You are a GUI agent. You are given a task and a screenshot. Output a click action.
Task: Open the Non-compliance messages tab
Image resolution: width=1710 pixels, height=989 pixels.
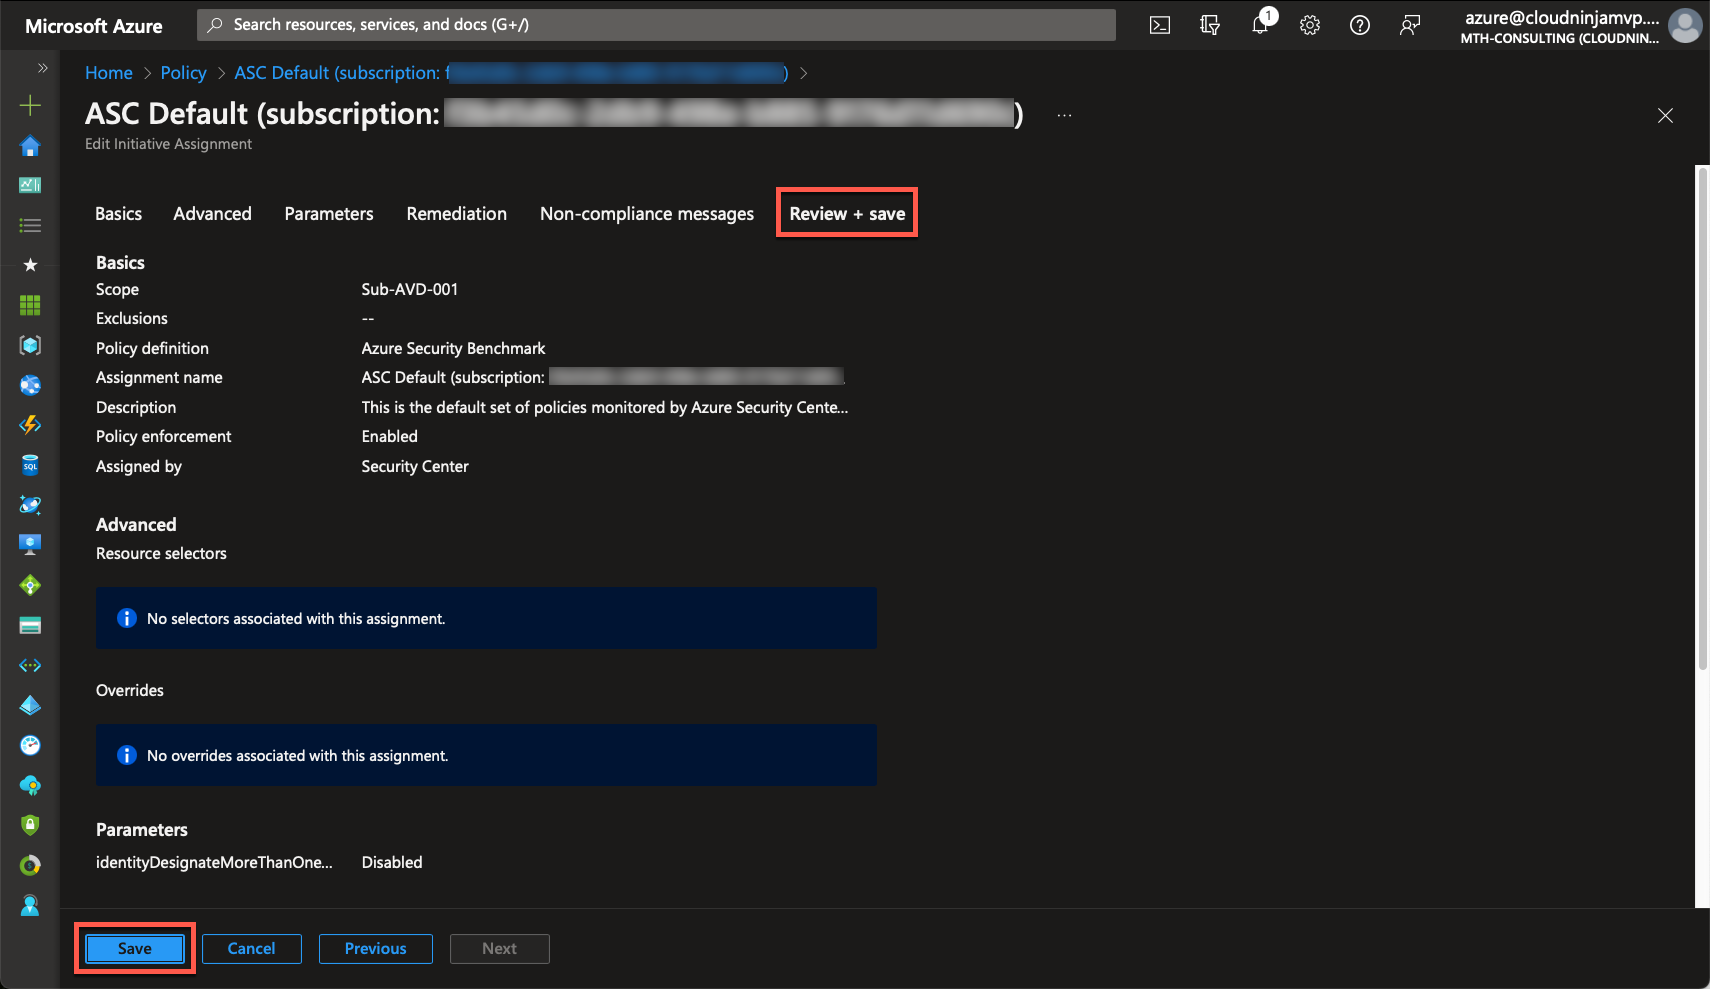point(647,213)
